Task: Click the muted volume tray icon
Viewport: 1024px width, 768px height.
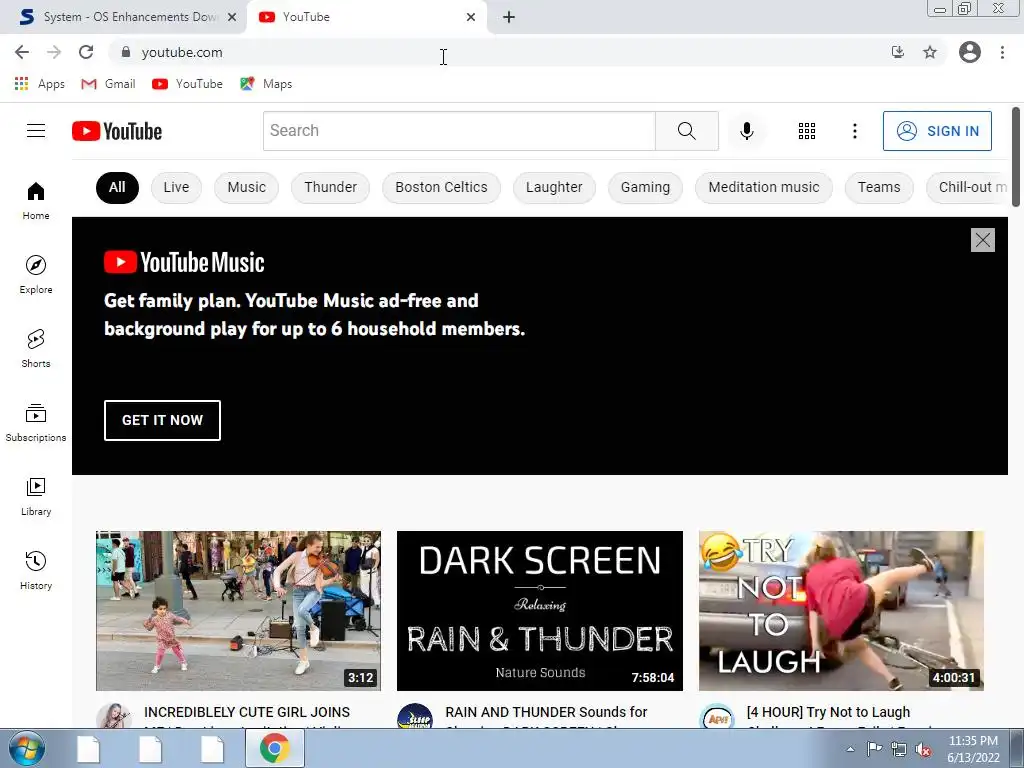Action: tap(923, 749)
